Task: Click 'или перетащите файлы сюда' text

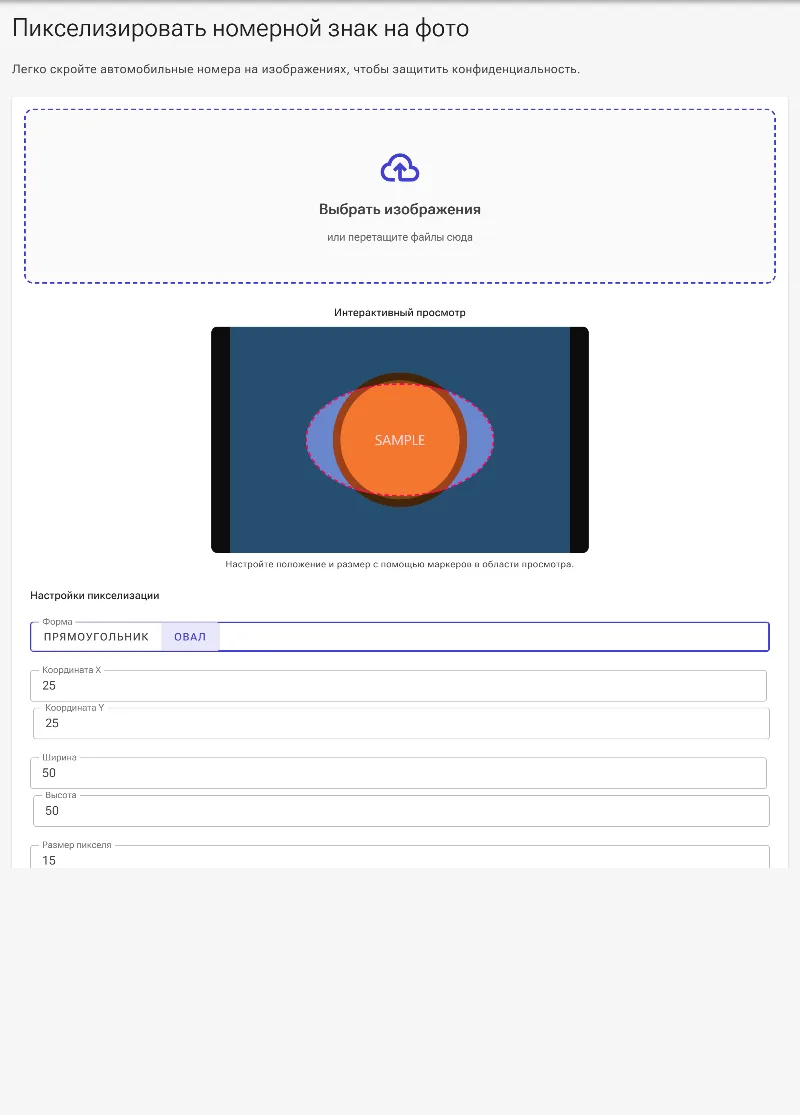Action: click(x=400, y=237)
